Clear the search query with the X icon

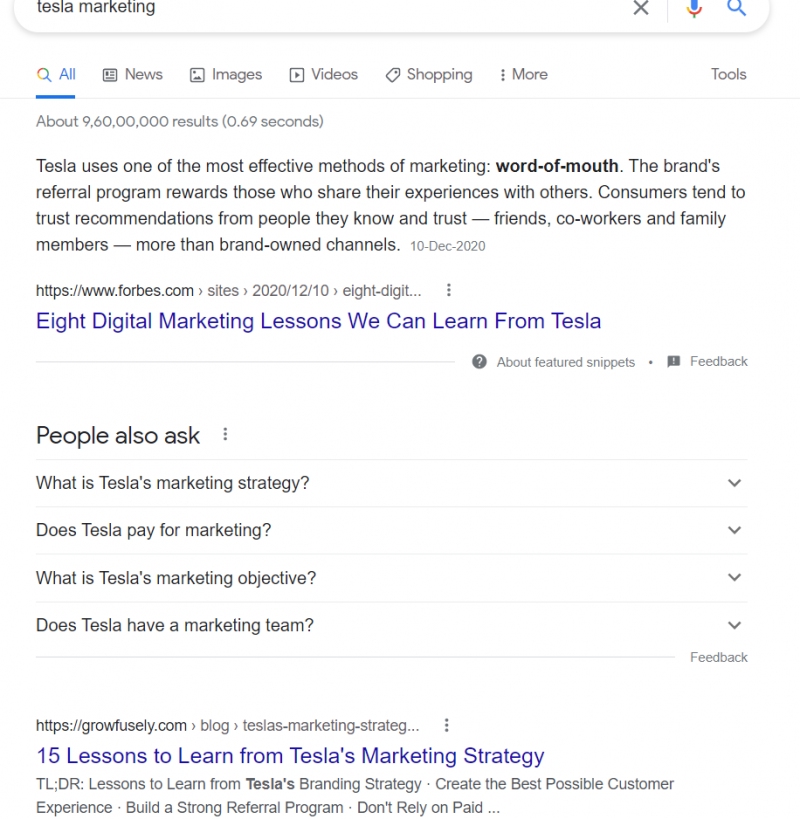(641, 8)
